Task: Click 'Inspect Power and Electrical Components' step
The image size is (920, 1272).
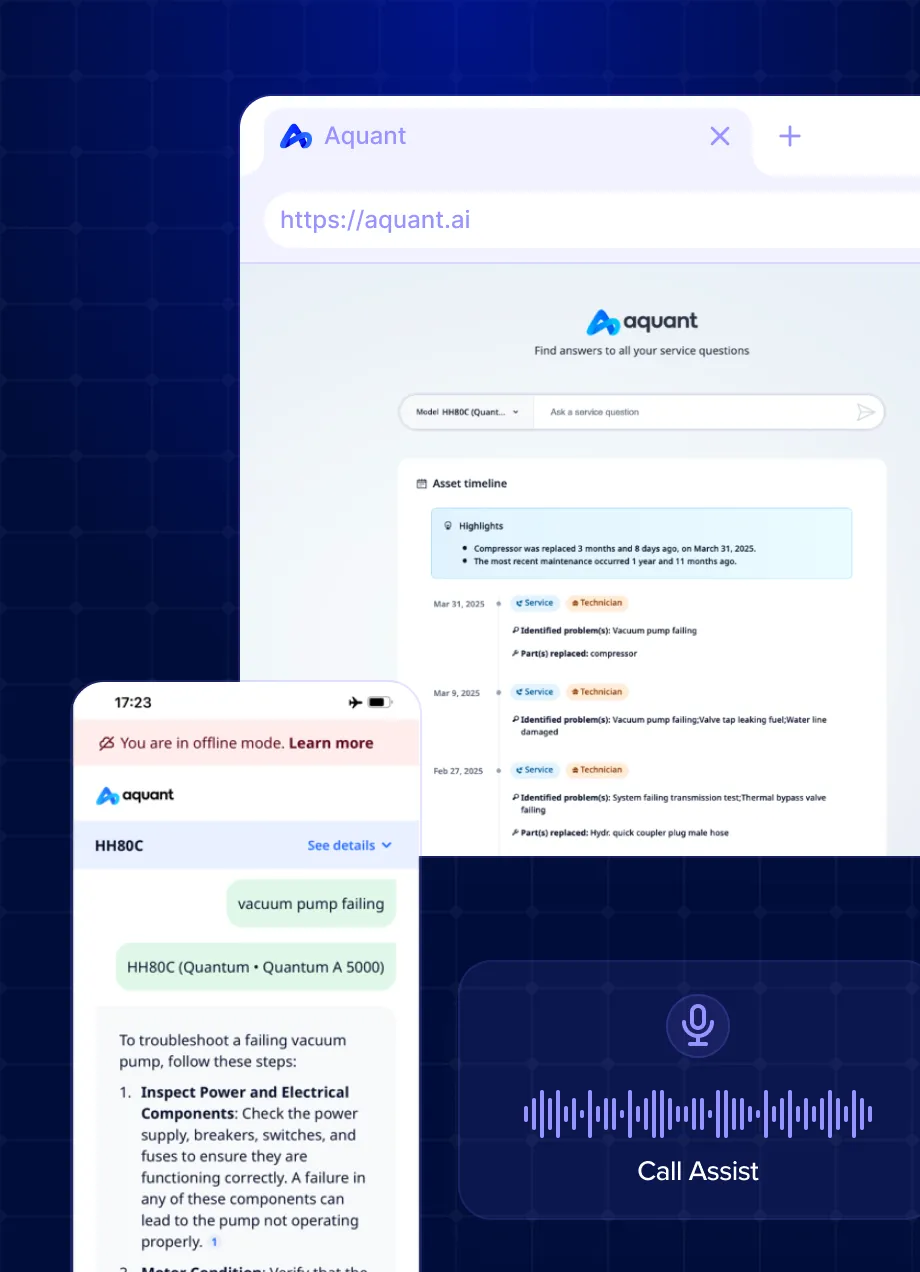Action: tap(245, 1103)
